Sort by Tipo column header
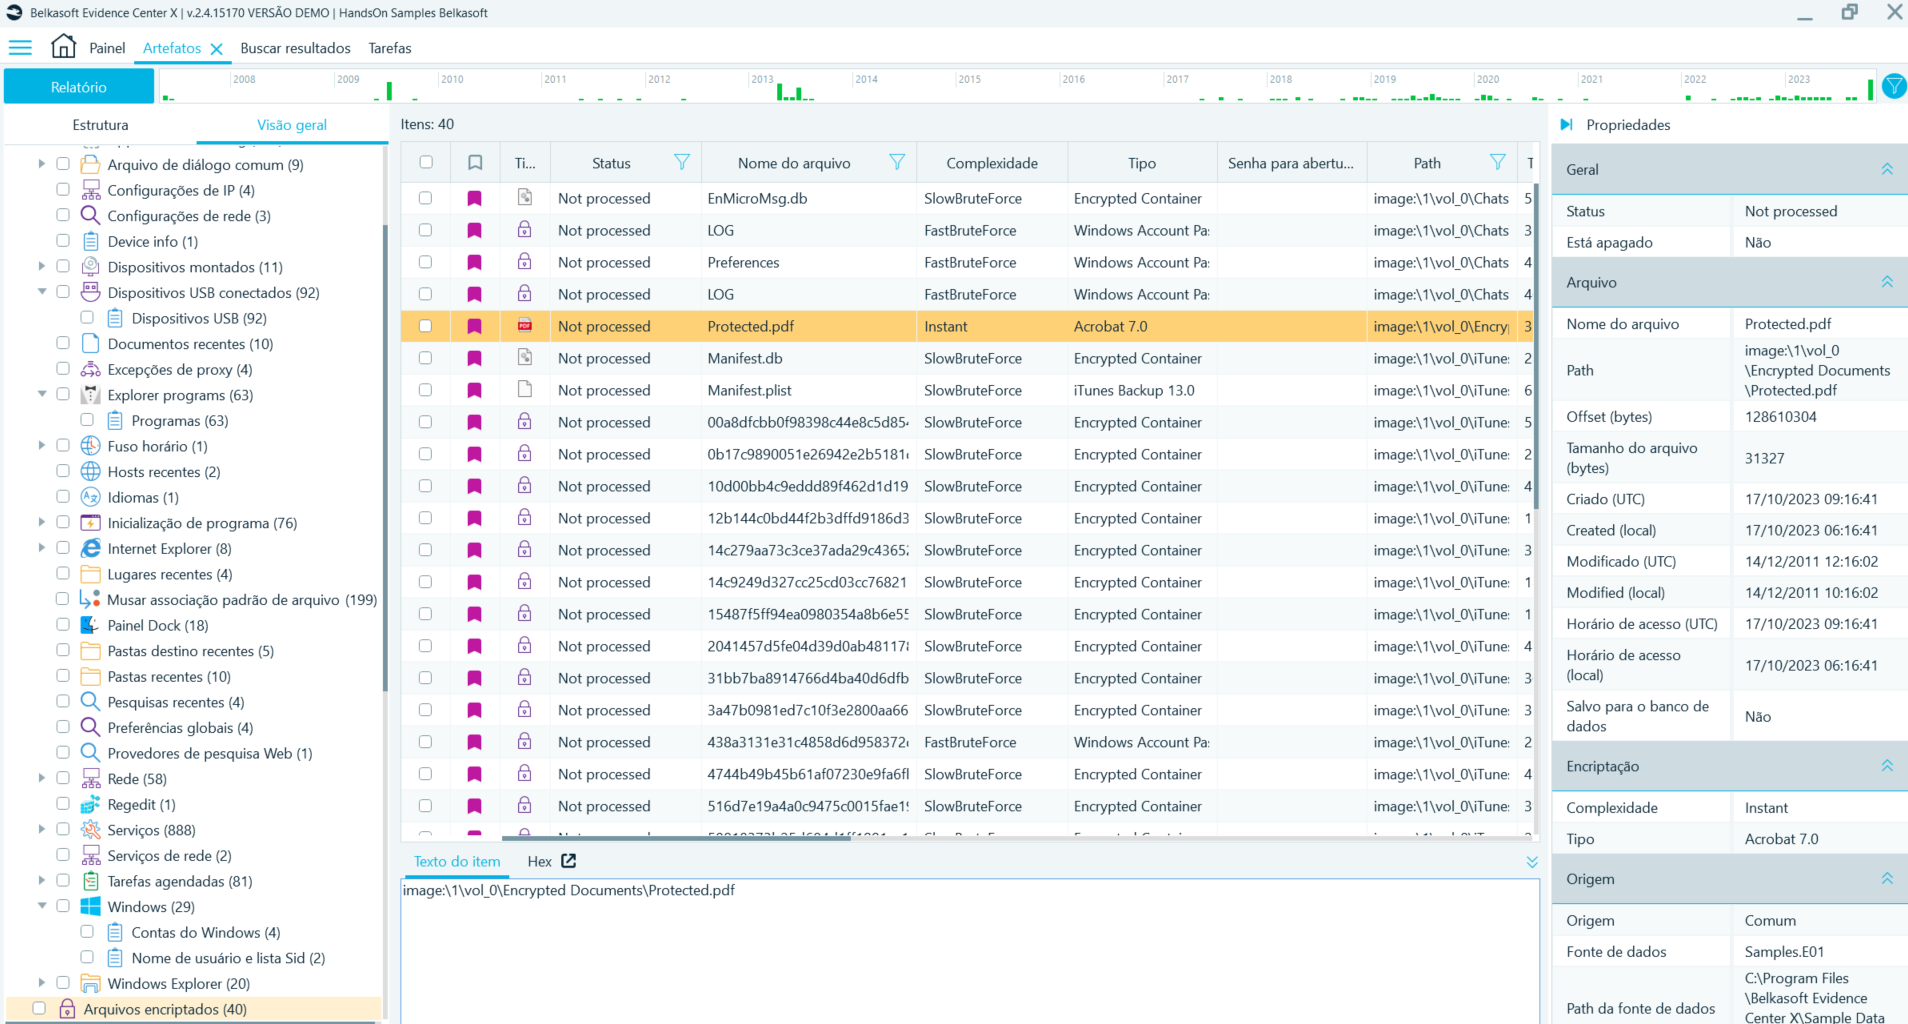 click(x=1142, y=163)
